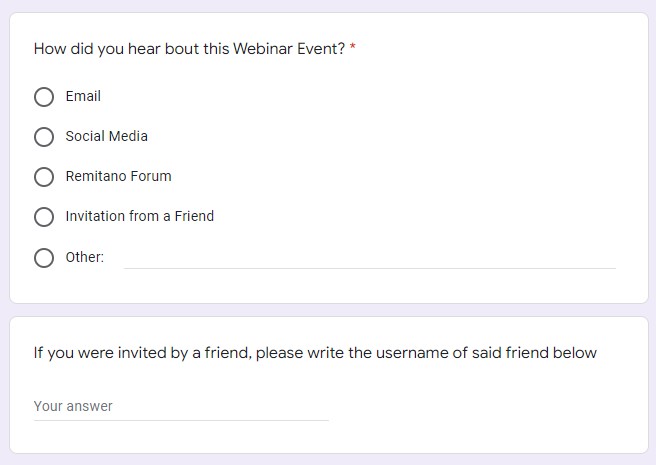This screenshot has width=656, height=465.
Task: Click the Email option label text
Action: click(x=83, y=96)
